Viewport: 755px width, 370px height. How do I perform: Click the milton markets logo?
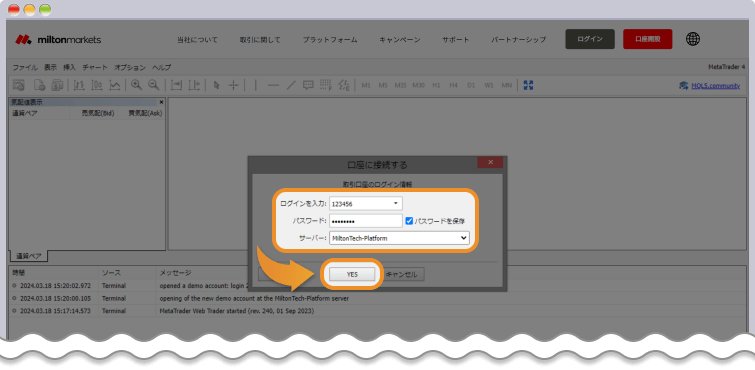point(58,40)
